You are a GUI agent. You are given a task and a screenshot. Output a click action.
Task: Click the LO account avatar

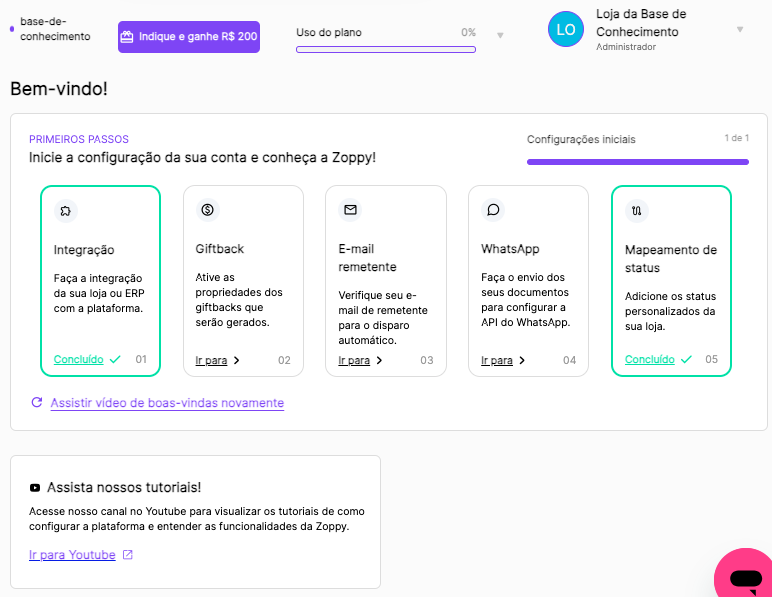[x=566, y=29]
